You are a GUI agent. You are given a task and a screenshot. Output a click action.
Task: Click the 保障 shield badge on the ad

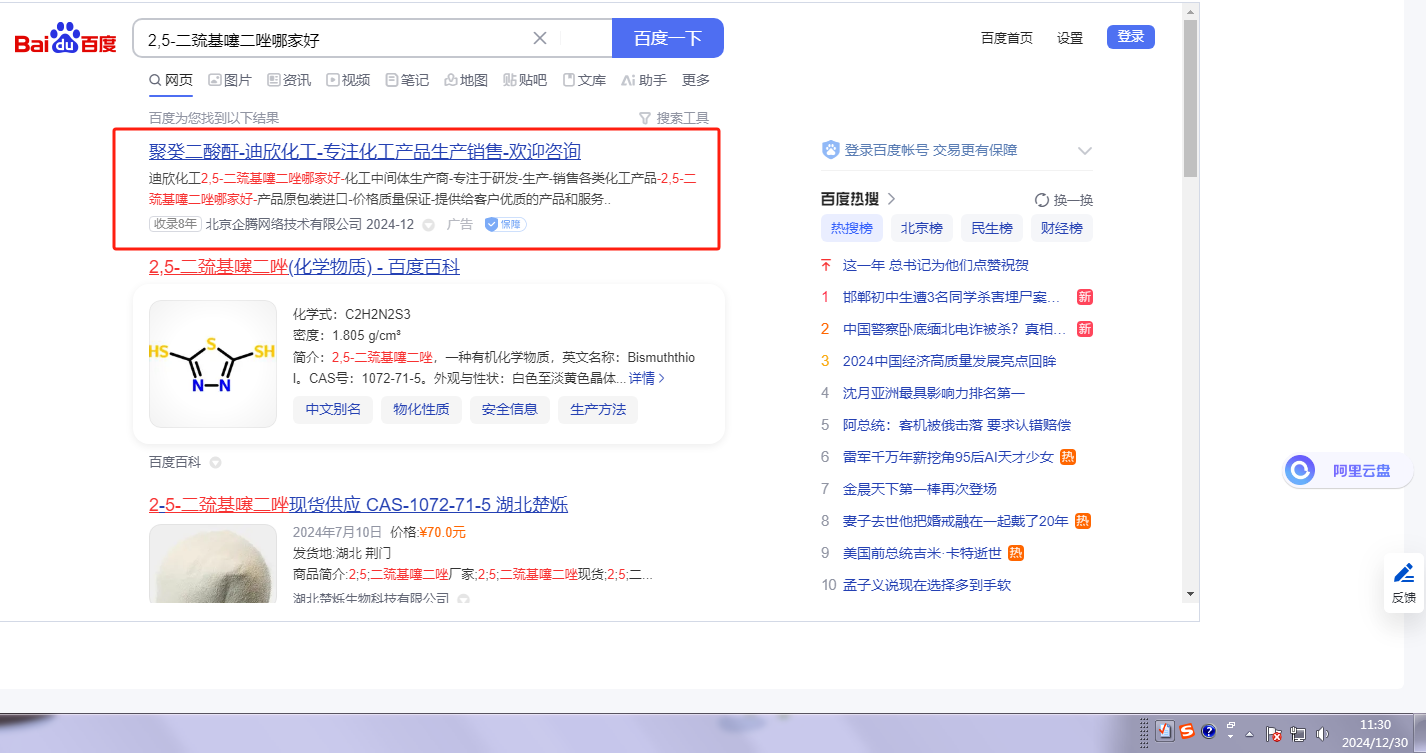pos(506,224)
